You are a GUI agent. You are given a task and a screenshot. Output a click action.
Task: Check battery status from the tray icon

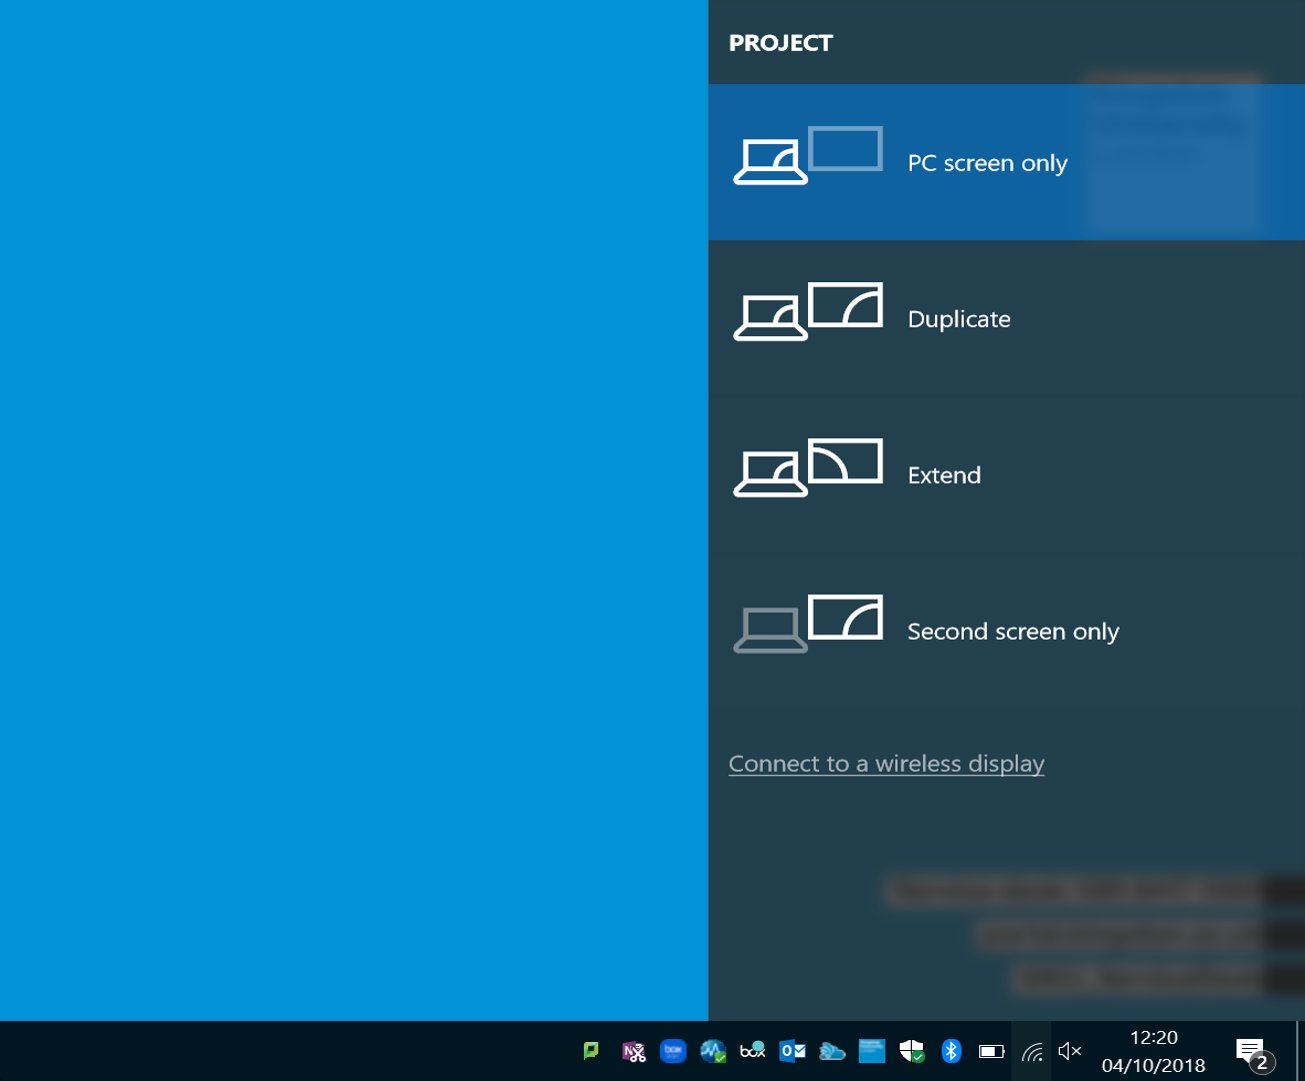click(990, 1051)
